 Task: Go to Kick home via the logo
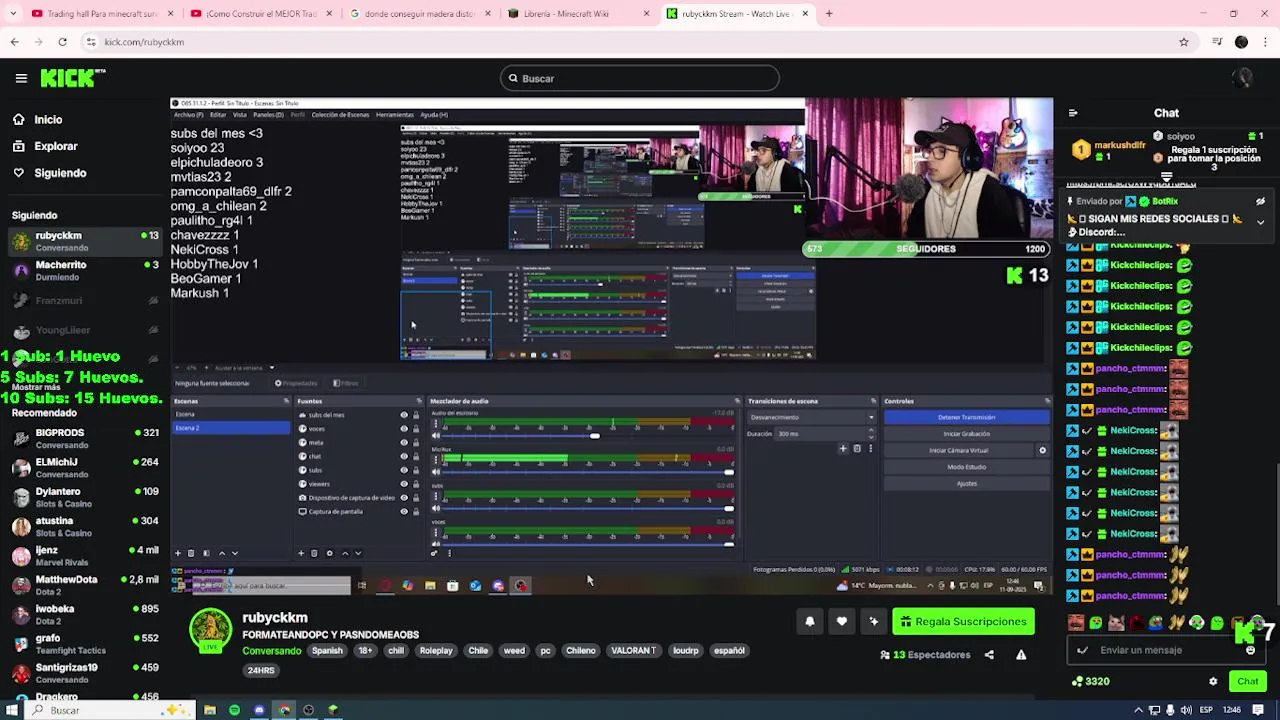coord(72,78)
